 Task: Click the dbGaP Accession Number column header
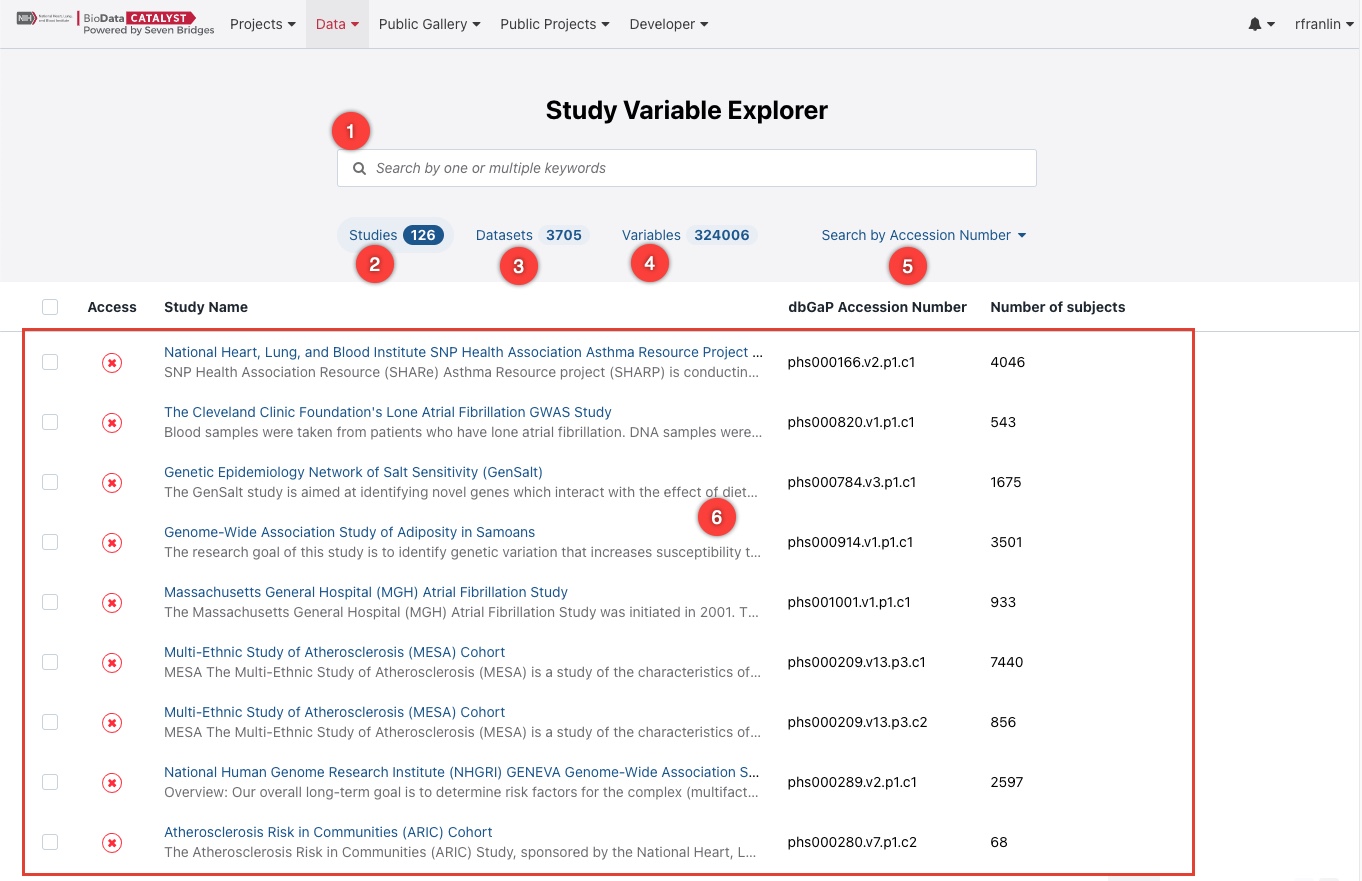(x=877, y=307)
